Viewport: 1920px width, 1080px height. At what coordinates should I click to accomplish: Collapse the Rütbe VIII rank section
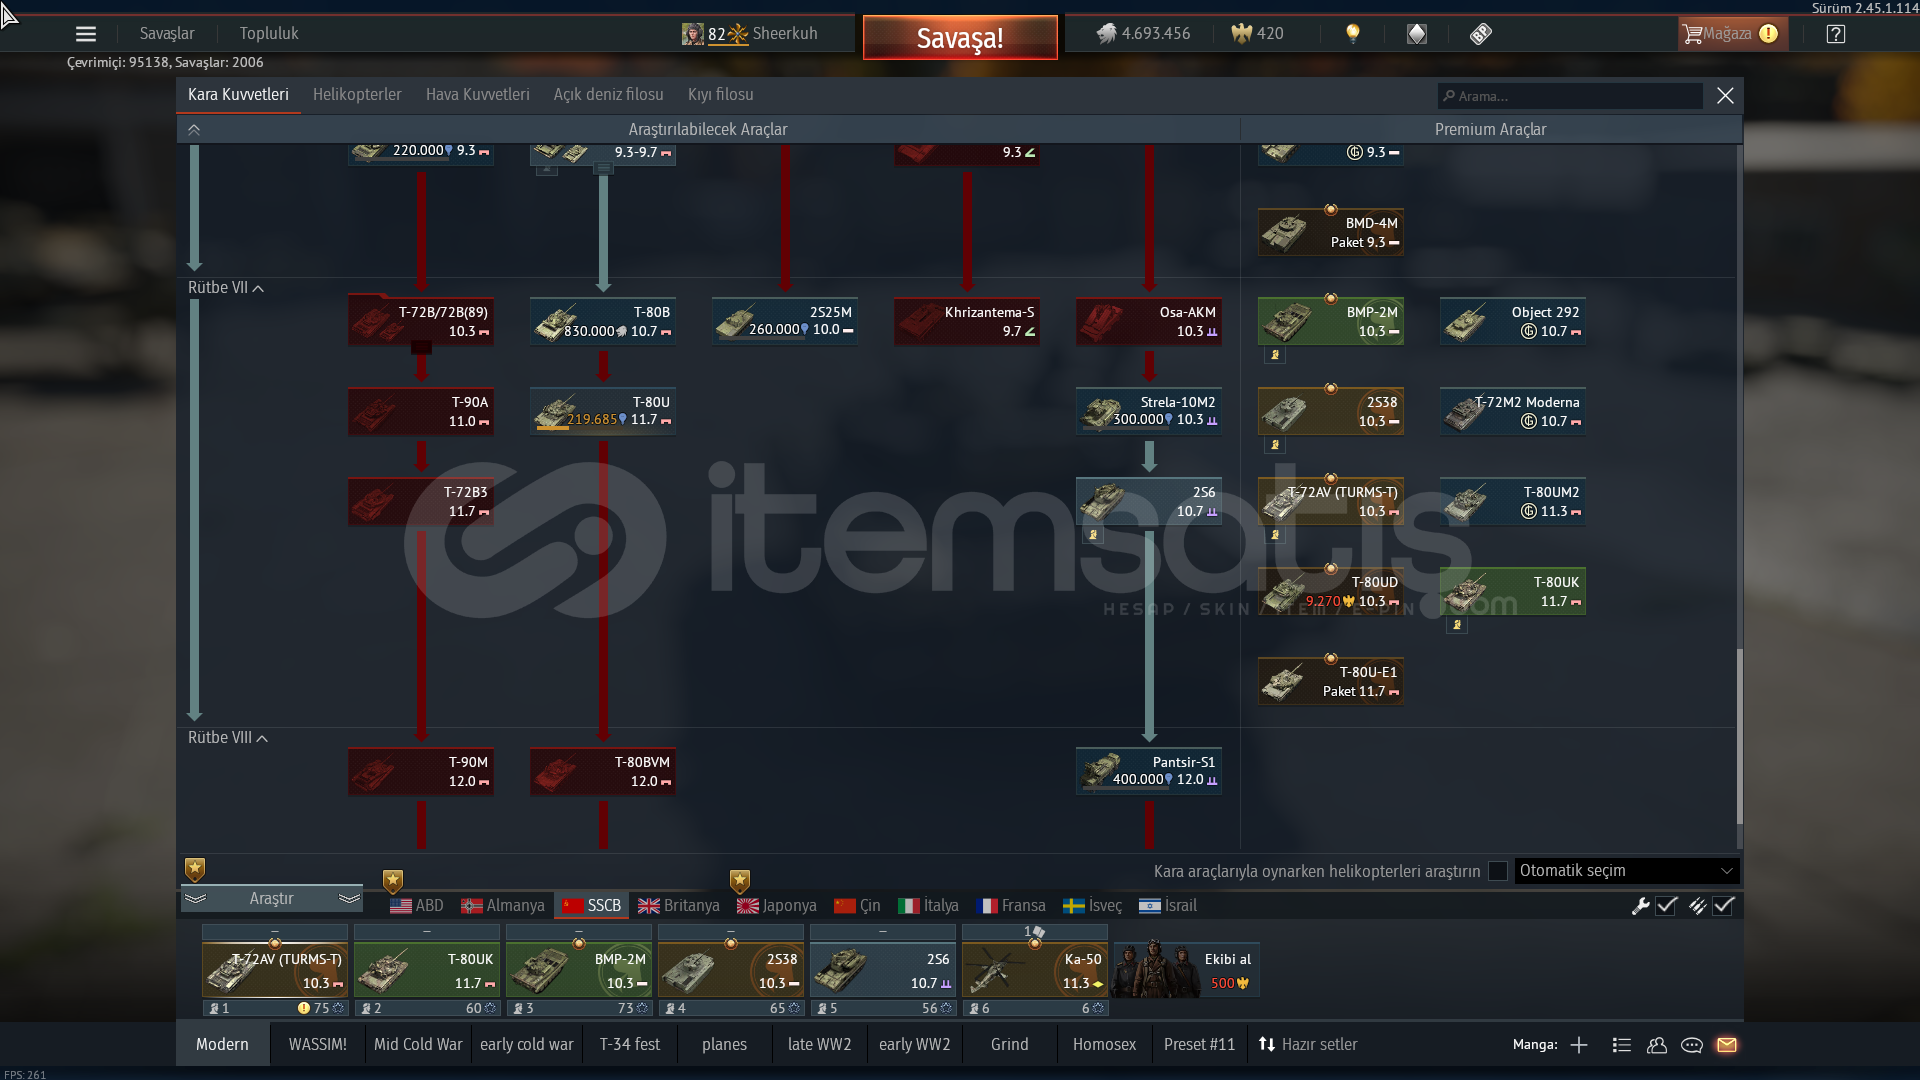pyautogui.click(x=228, y=738)
